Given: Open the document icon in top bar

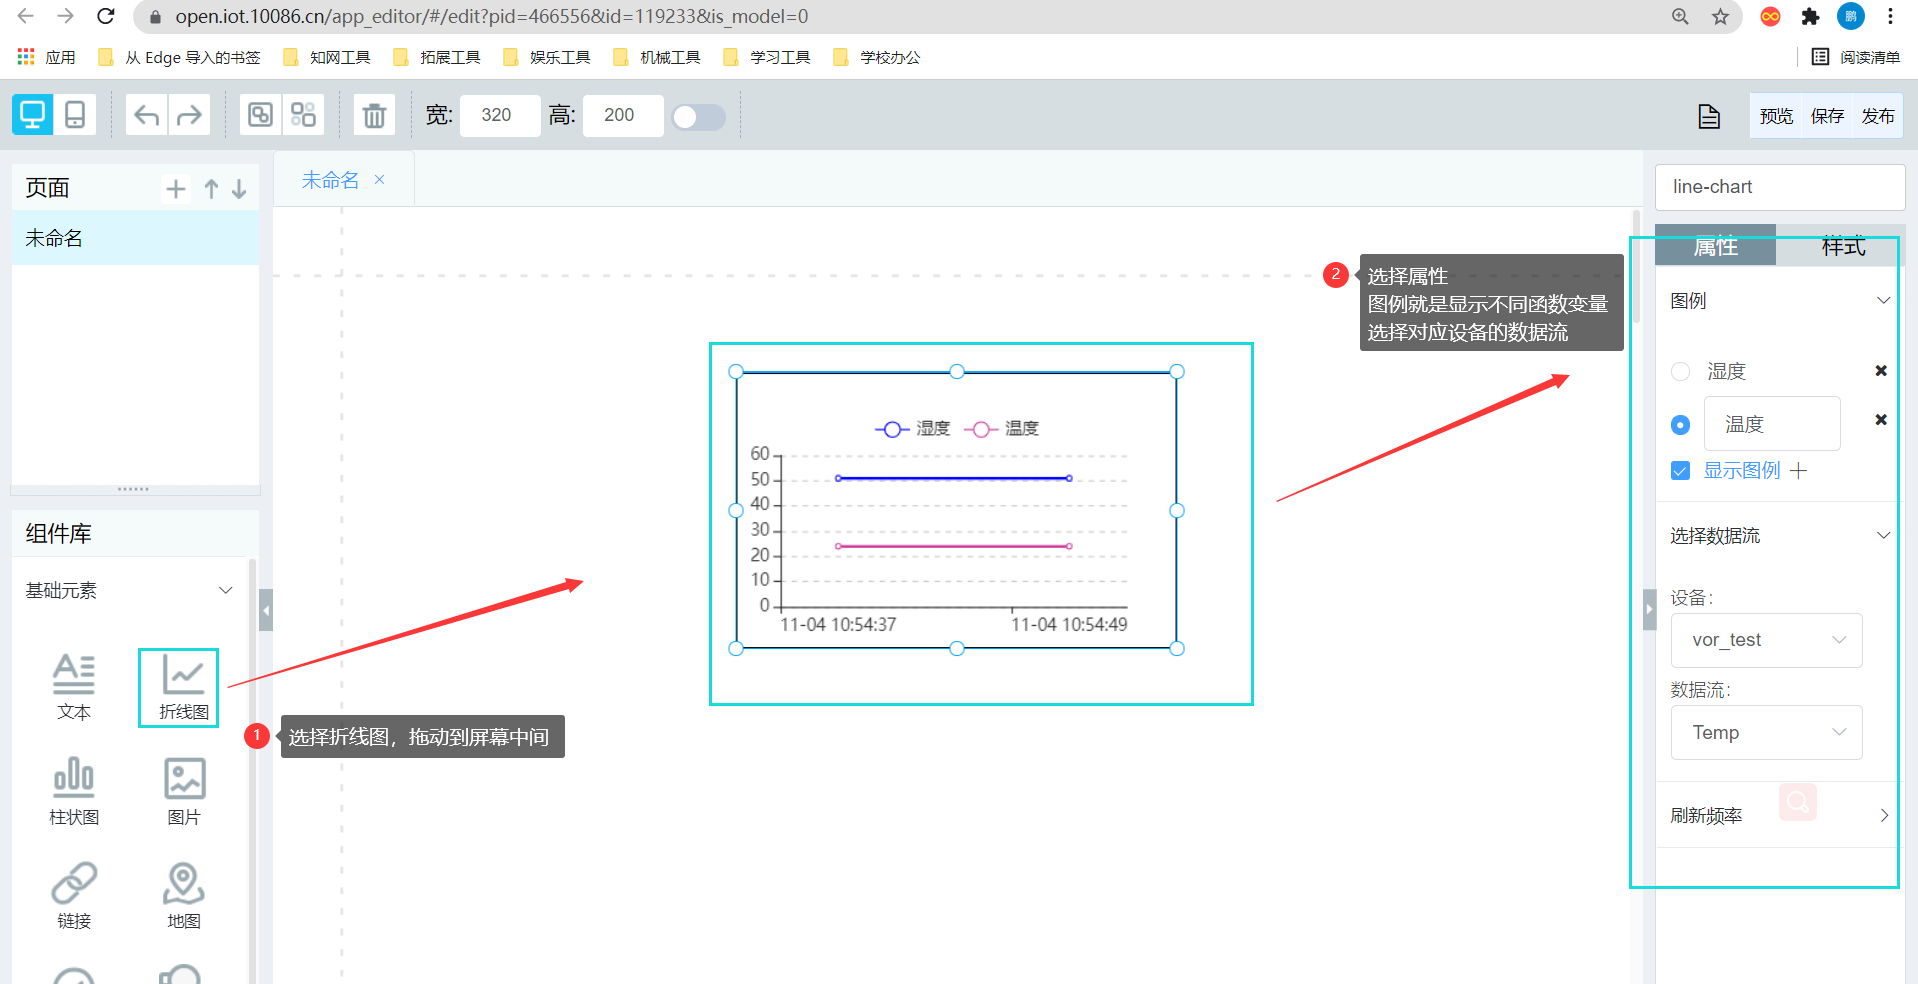Looking at the screenshot, I should tap(1709, 117).
